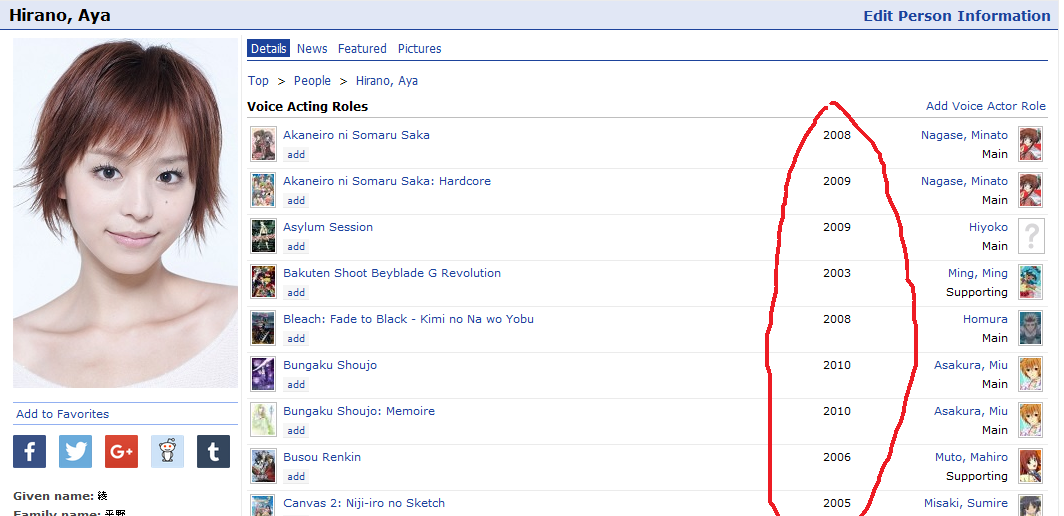Click the Reddit share icon
Image resolution: width=1064 pixels, height=516 pixels.
point(168,452)
